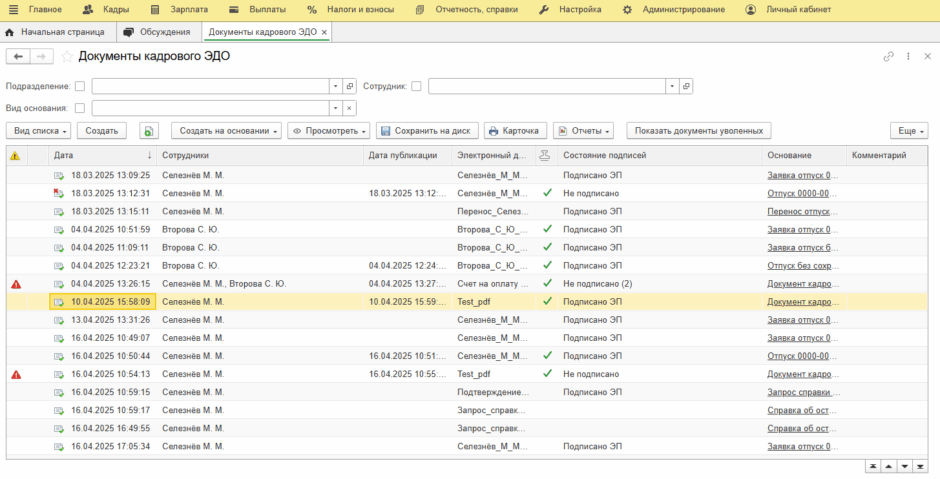Click the Не подписано (2) status cell
This screenshot has width=940, height=479.
pyautogui.click(x=598, y=284)
